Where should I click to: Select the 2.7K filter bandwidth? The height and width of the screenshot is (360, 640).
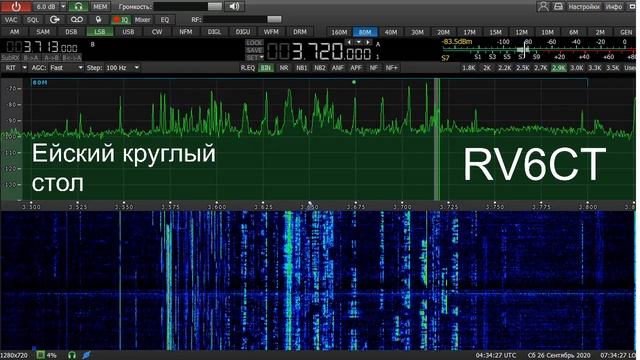click(540, 68)
